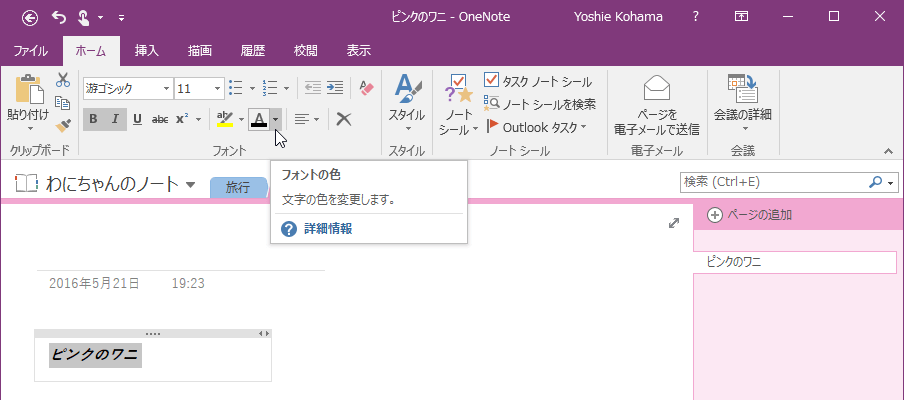The image size is (904, 400).
Task: Open the Outlook タスク flag menu
Action: click(537, 127)
